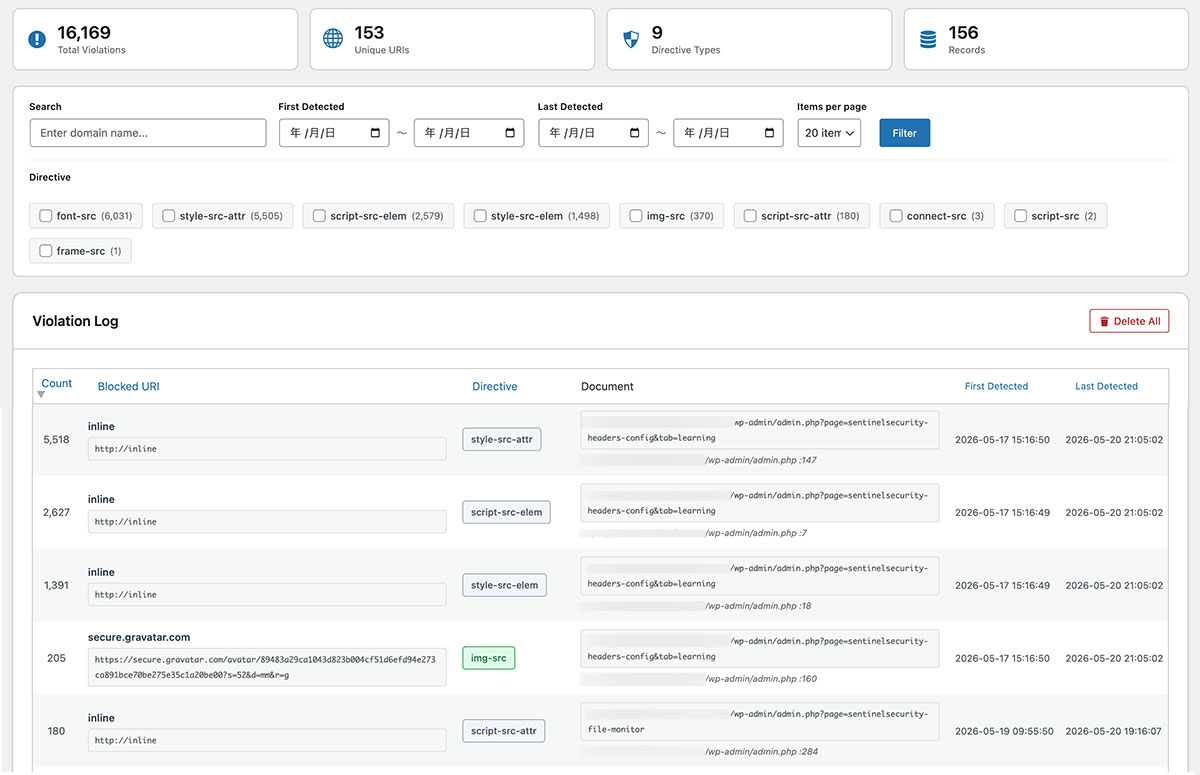Open the Items per page dropdown
The width and height of the screenshot is (1200, 775).
pyautogui.click(x=829, y=133)
